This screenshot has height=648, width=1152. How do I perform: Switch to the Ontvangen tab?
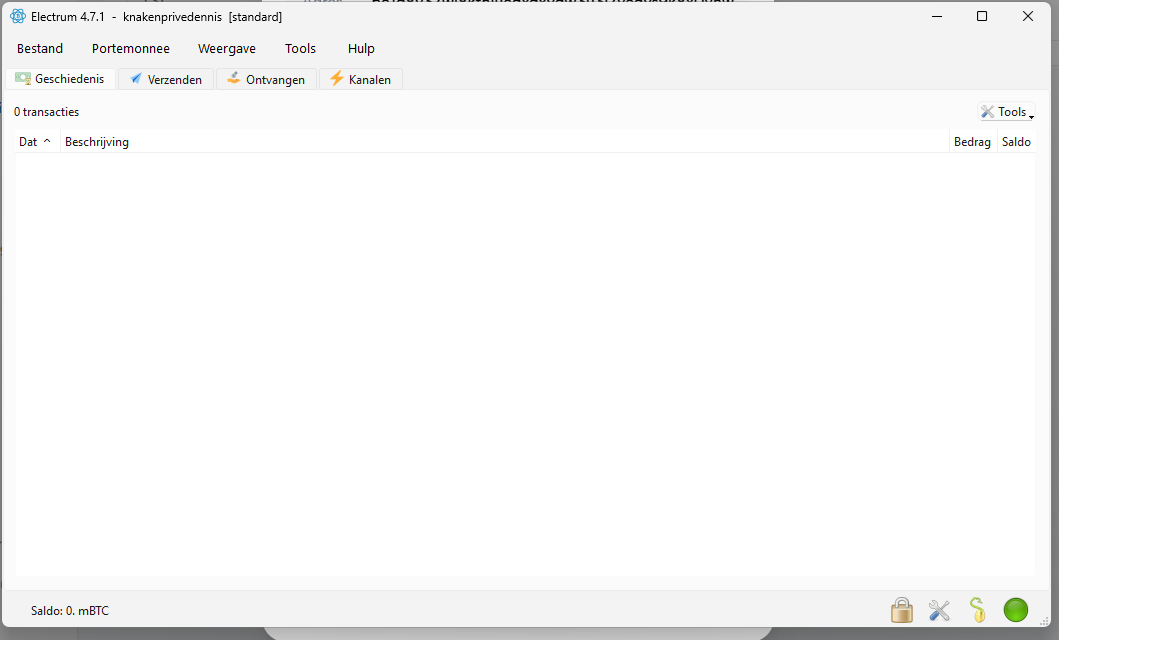(266, 80)
